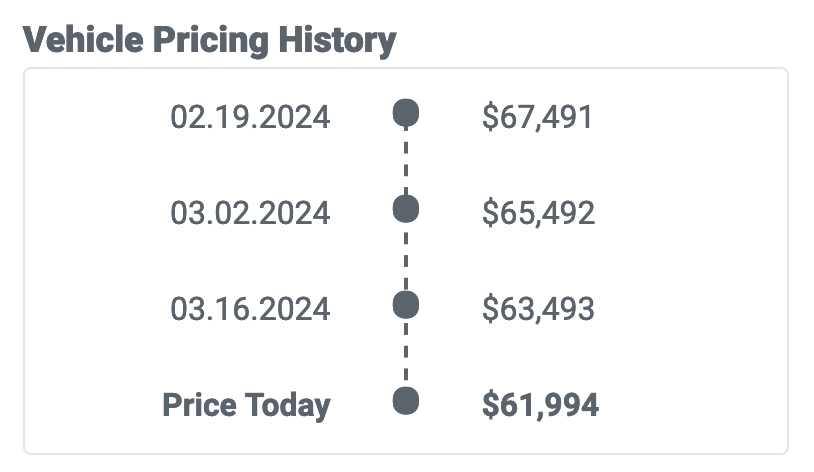Select the Price Today timeline dot
The width and height of the screenshot is (814, 472).
(405, 401)
